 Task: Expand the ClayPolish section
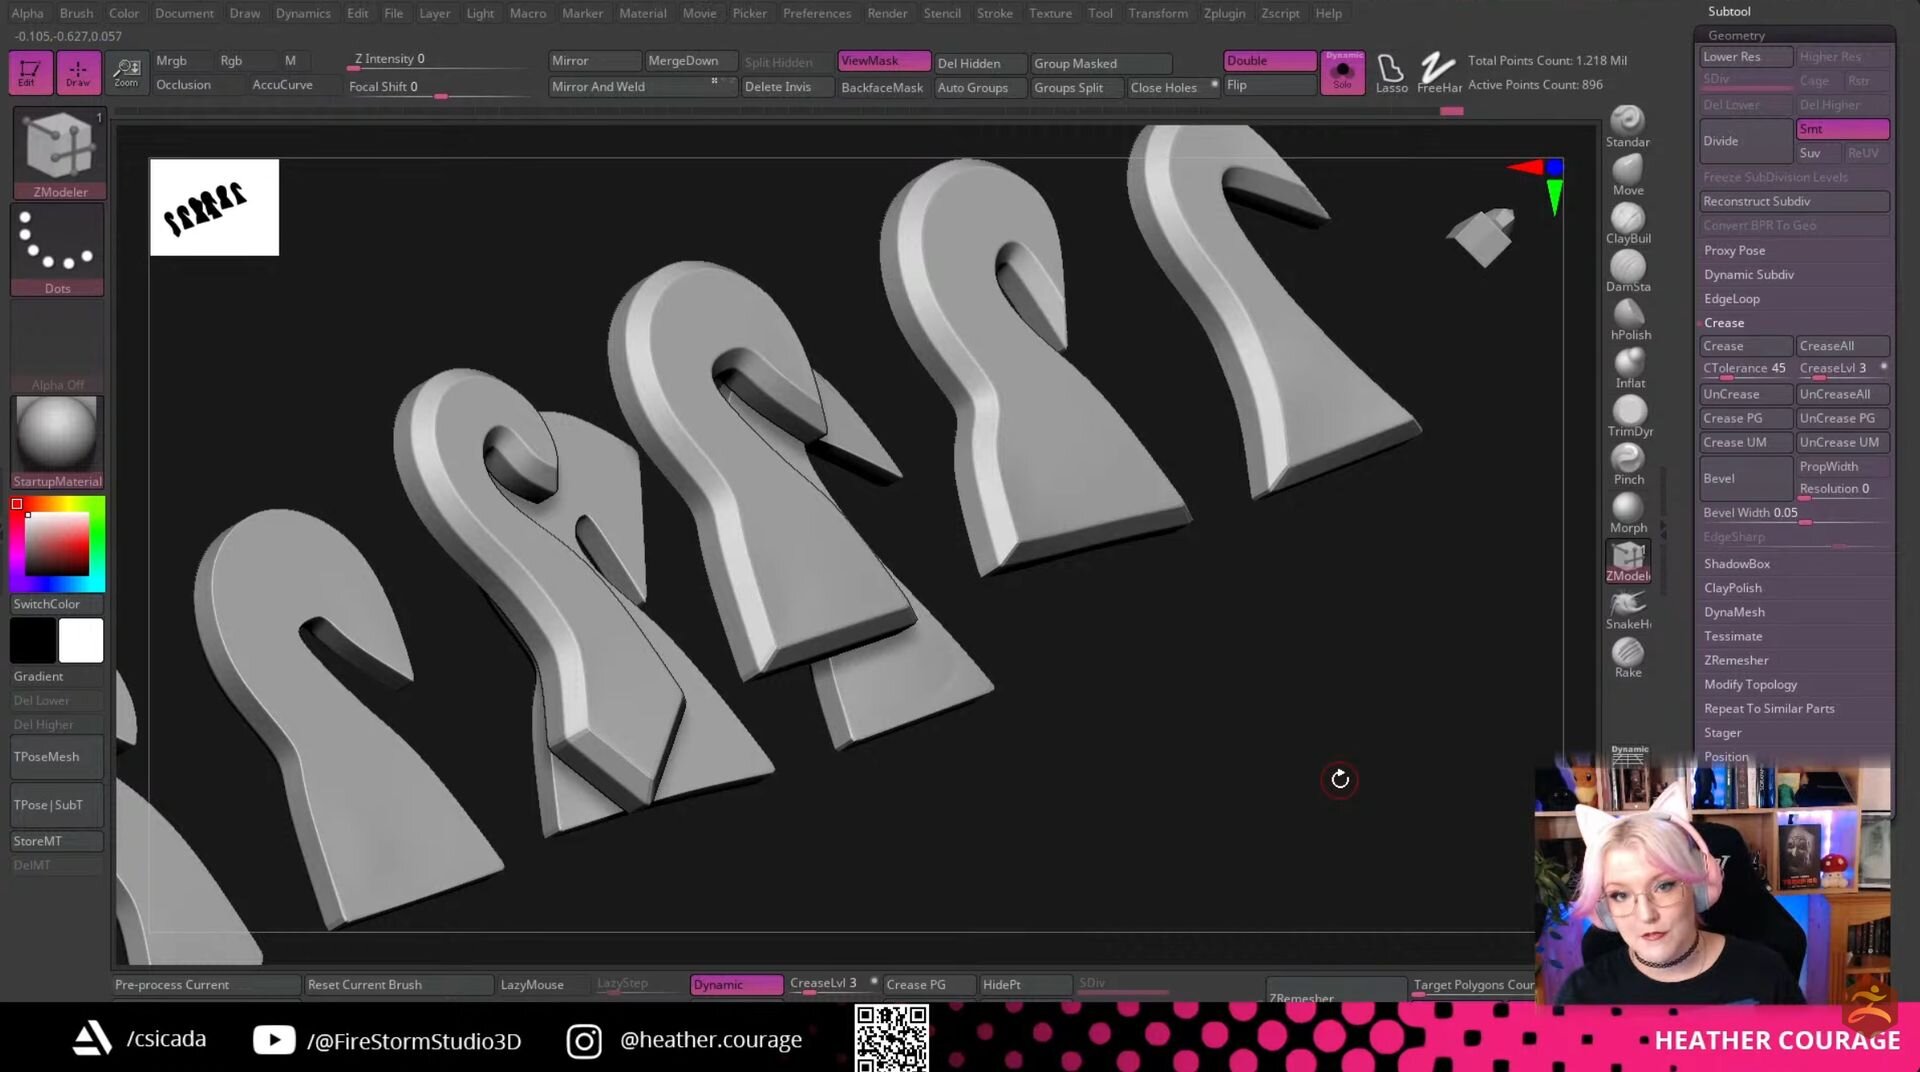click(1733, 588)
